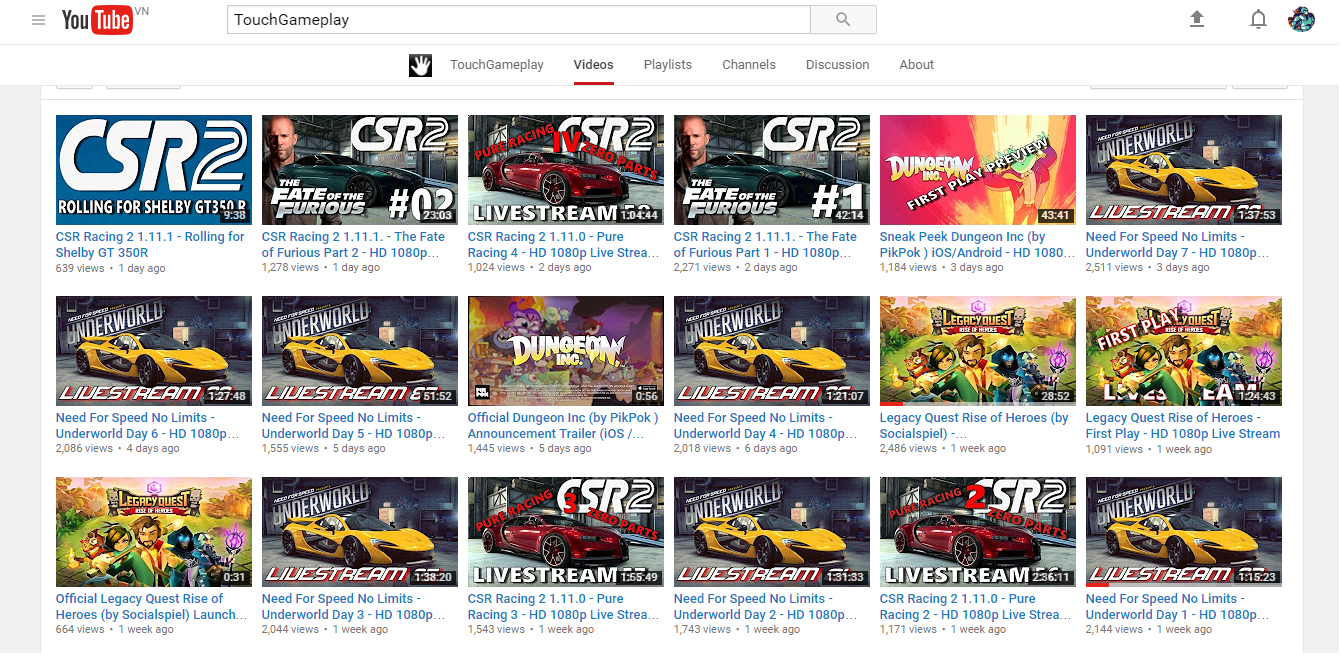Click the TouchGameplay hand channel icon

point(421,65)
